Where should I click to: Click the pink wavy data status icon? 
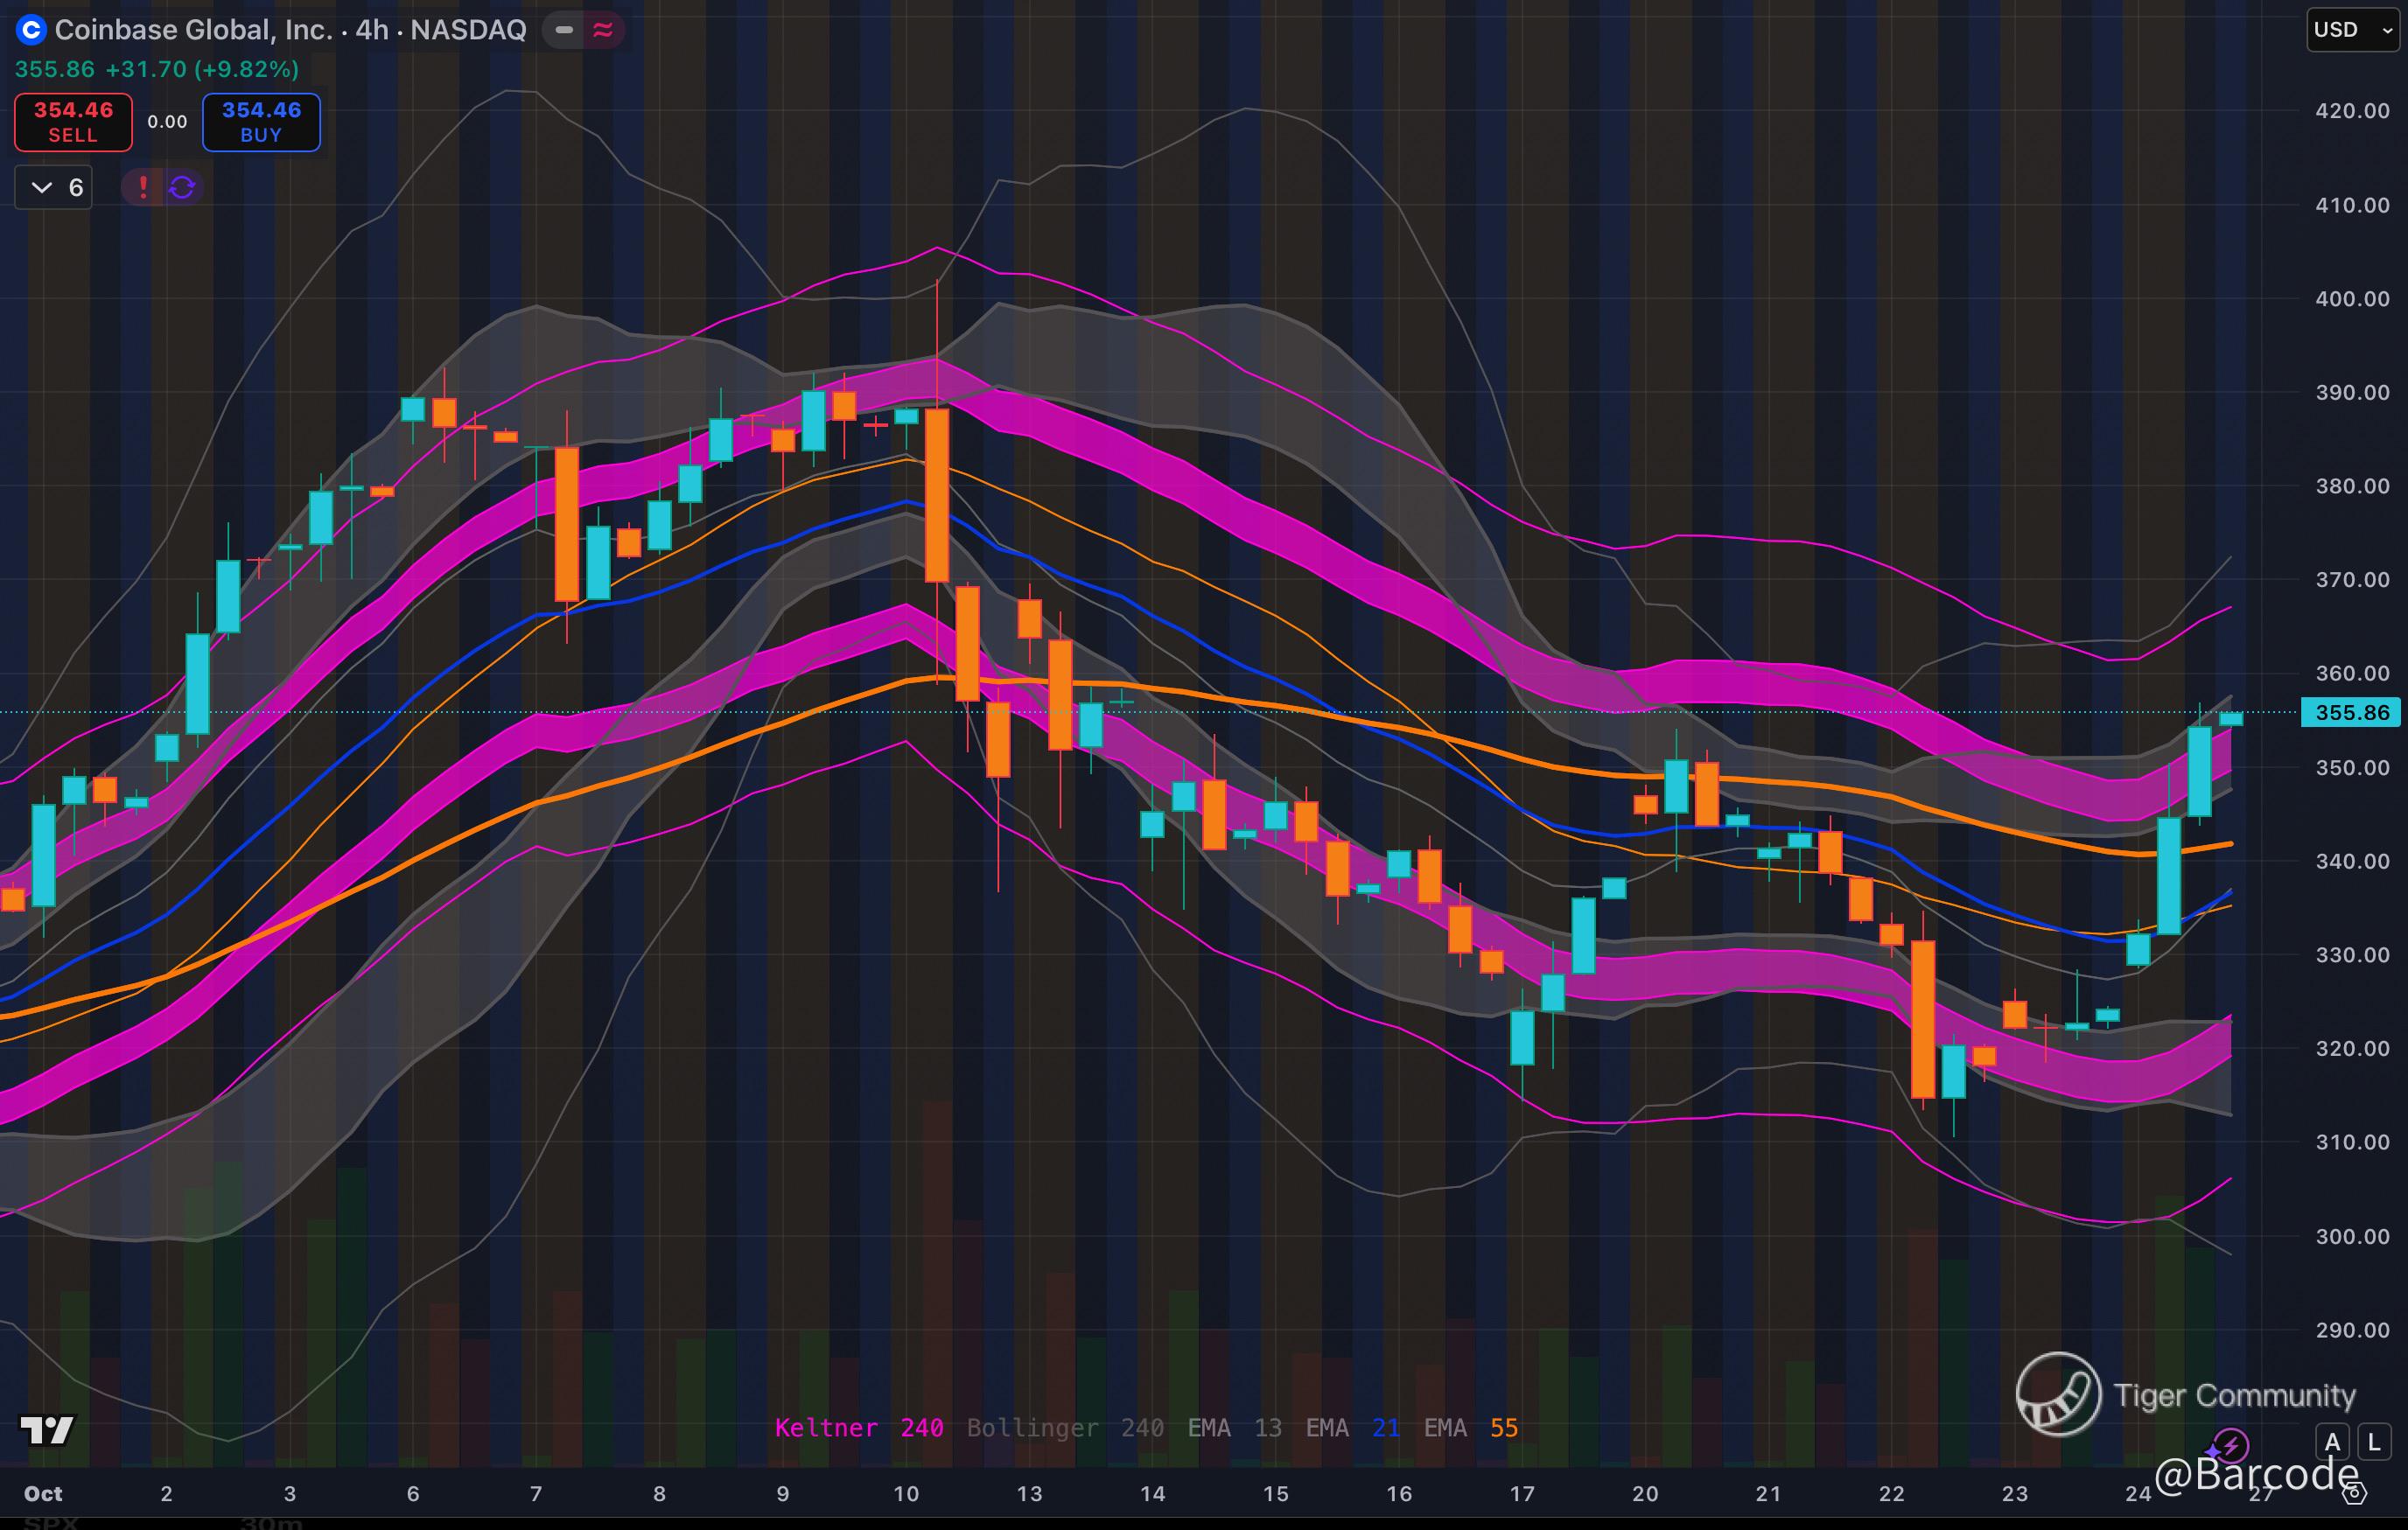603,30
